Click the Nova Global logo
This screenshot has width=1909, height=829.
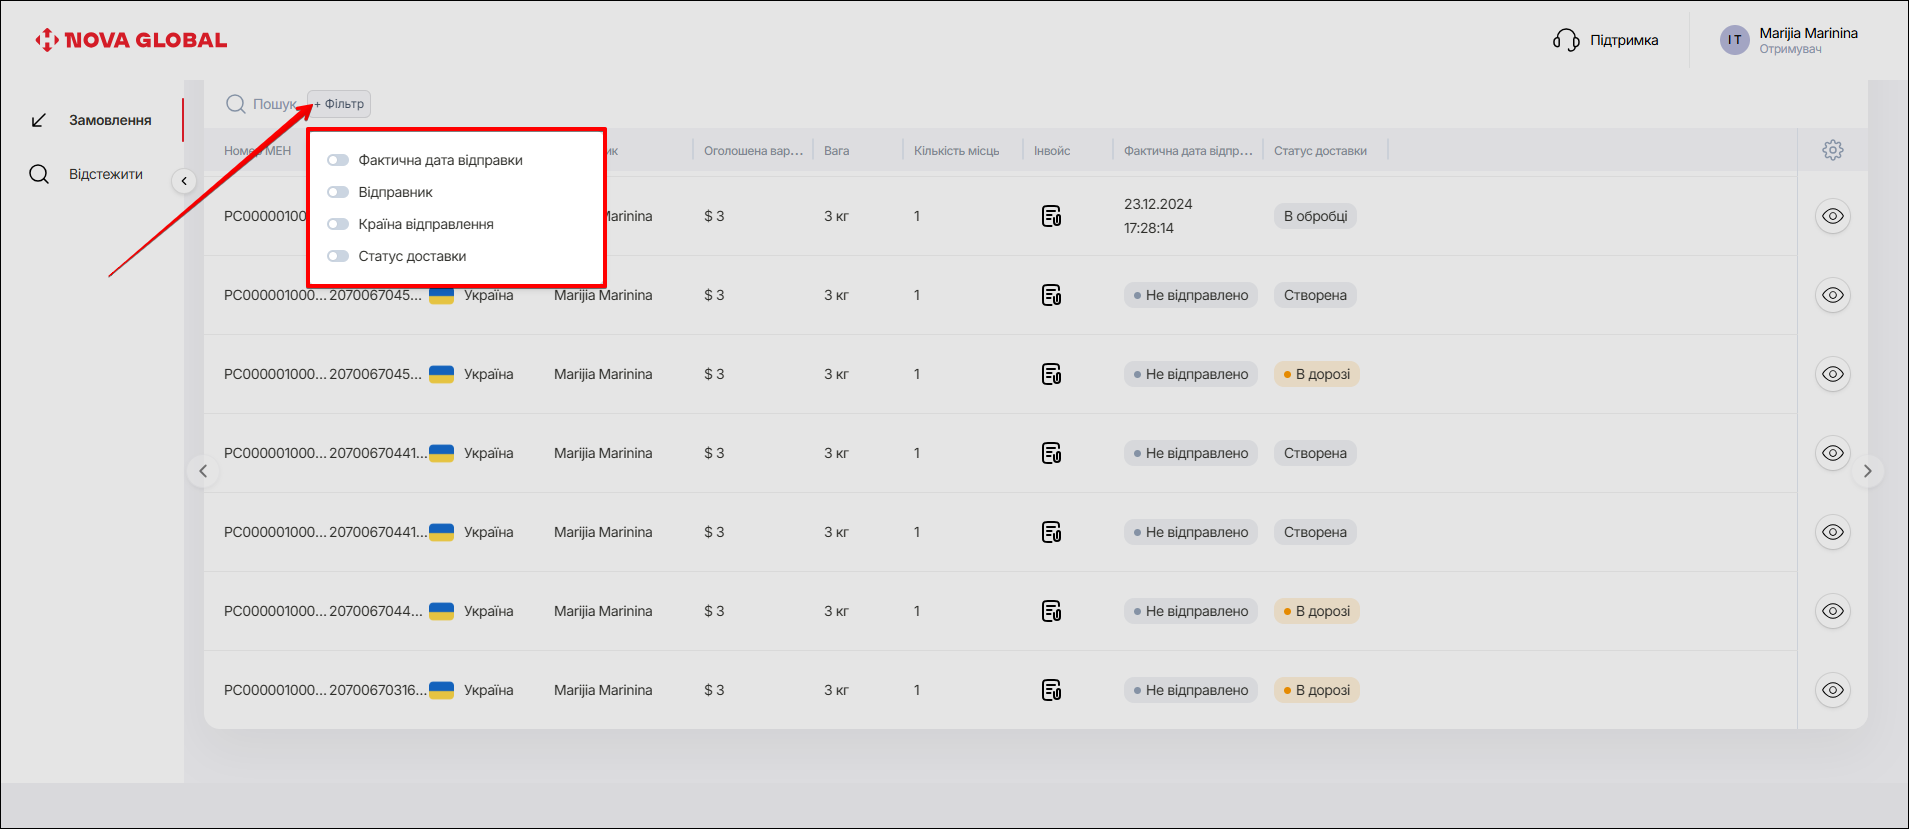tap(131, 40)
